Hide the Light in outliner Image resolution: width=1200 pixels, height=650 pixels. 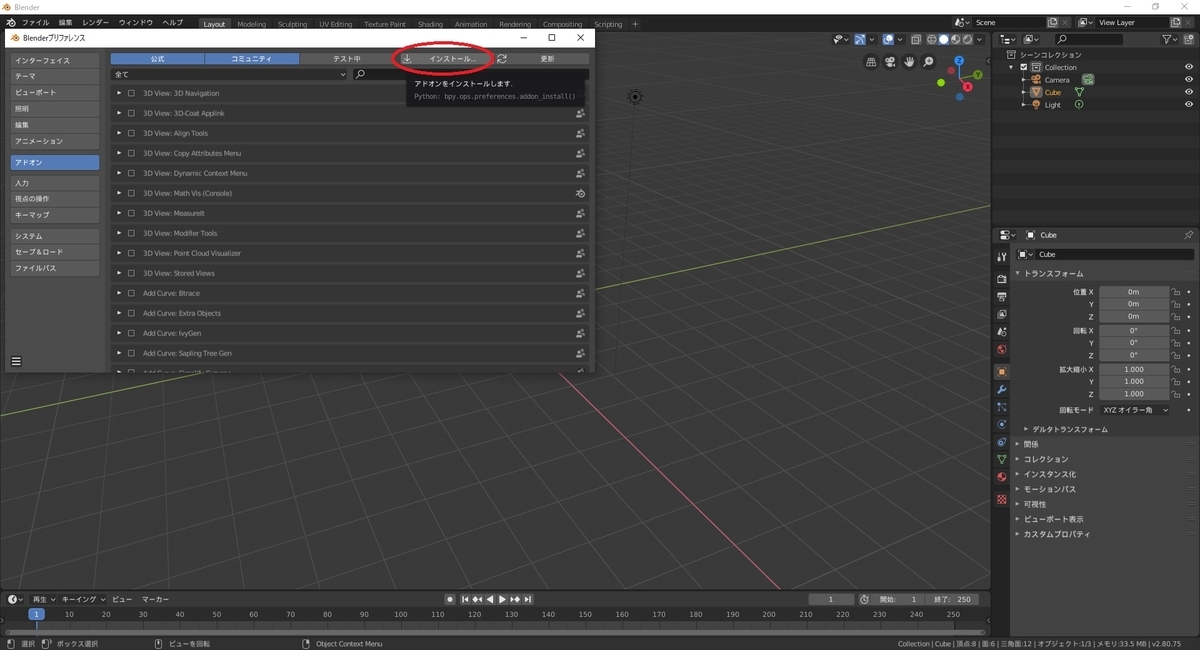(x=1189, y=104)
